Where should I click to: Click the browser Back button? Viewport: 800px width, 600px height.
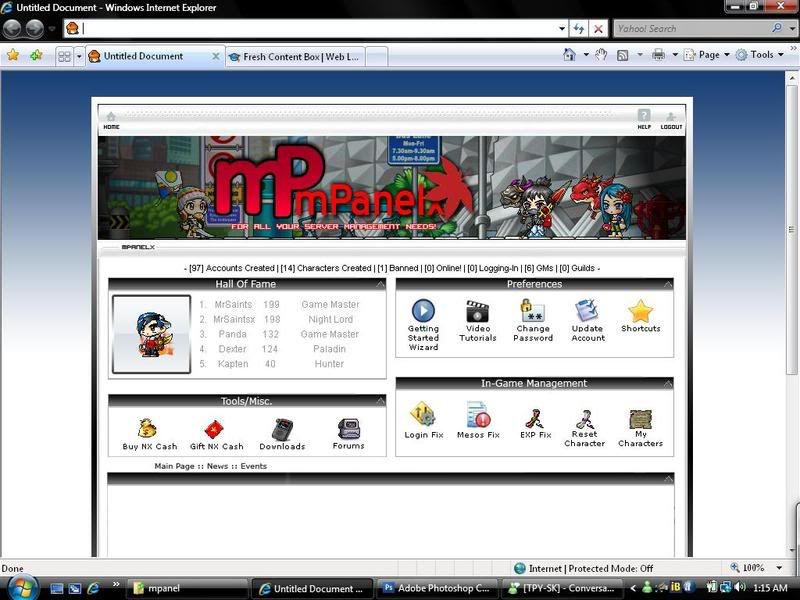point(12,29)
